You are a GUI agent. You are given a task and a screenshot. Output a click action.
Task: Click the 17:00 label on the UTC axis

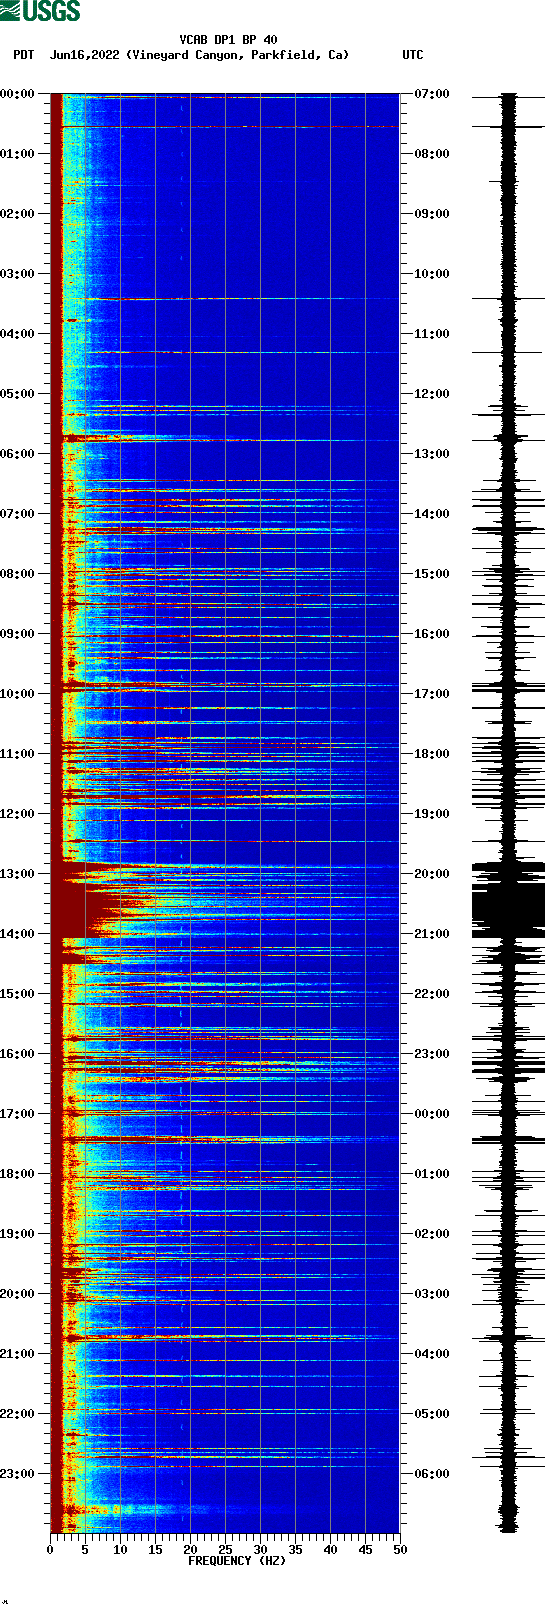click(432, 694)
